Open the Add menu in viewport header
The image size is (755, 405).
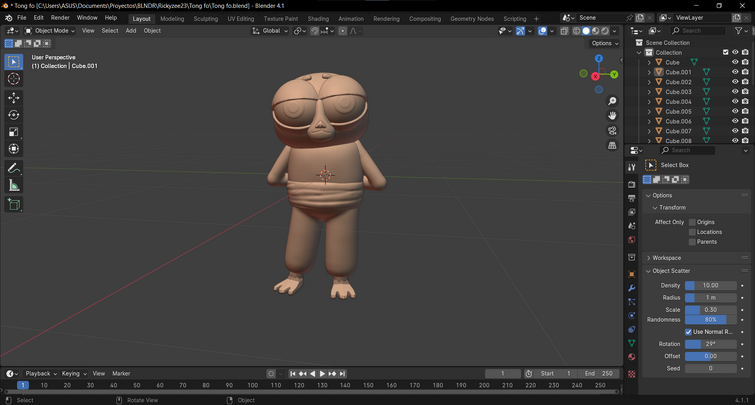(130, 31)
